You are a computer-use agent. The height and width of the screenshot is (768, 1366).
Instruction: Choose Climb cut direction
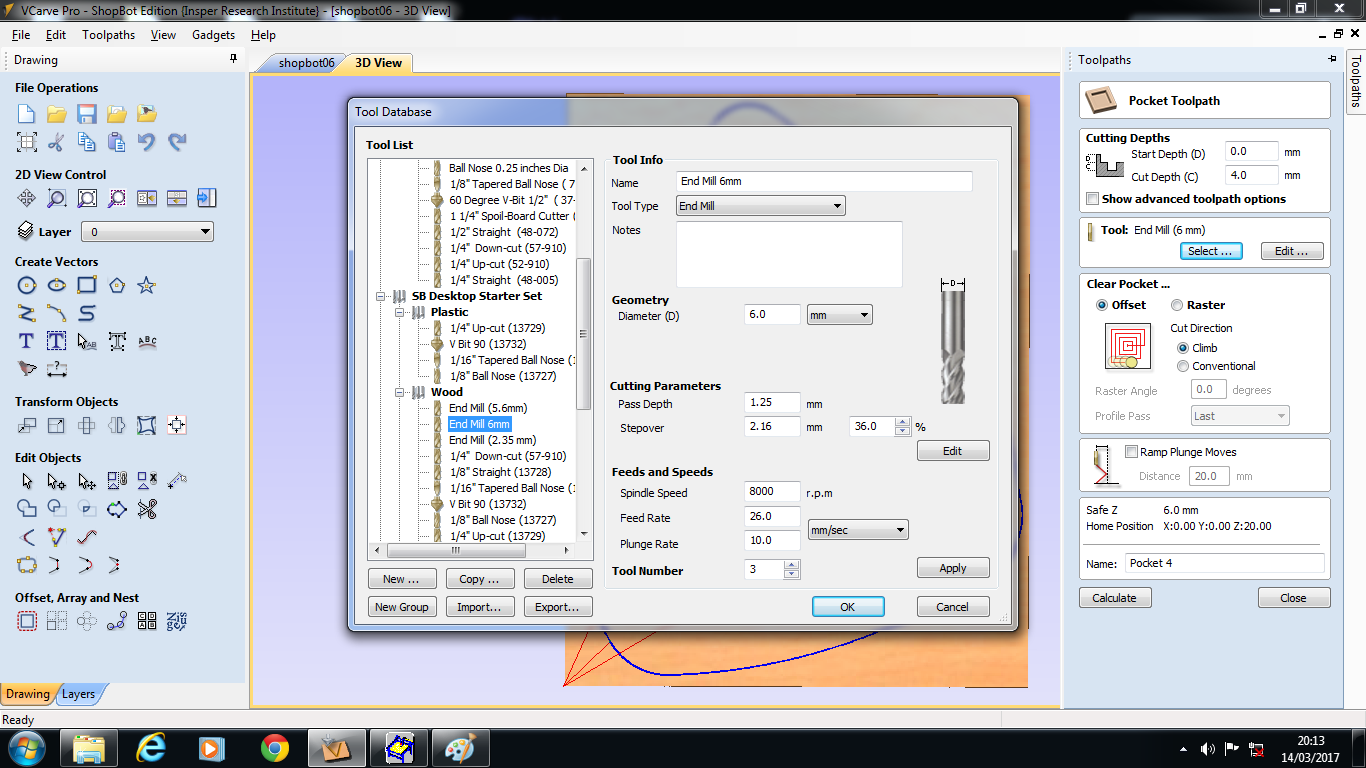click(x=1184, y=348)
